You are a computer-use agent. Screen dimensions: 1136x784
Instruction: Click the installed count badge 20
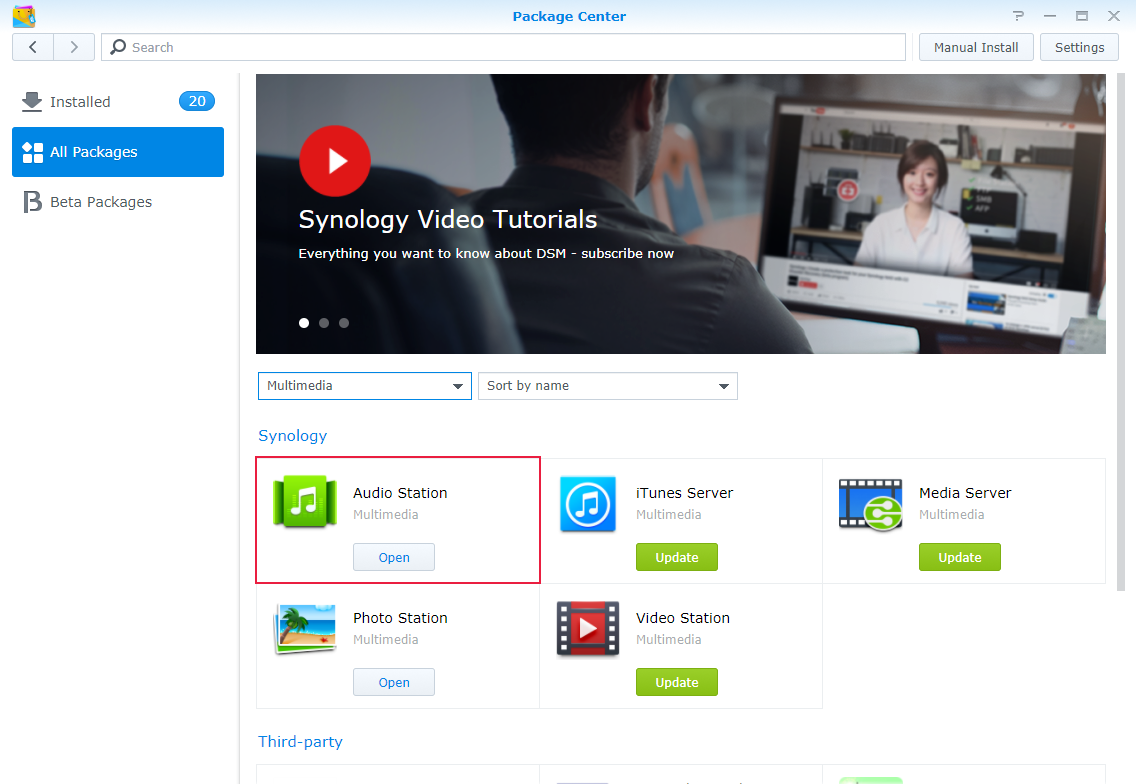tap(197, 101)
